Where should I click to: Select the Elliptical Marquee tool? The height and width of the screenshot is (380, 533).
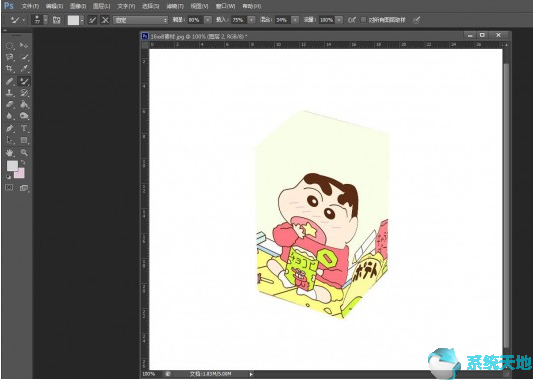click(10, 45)
